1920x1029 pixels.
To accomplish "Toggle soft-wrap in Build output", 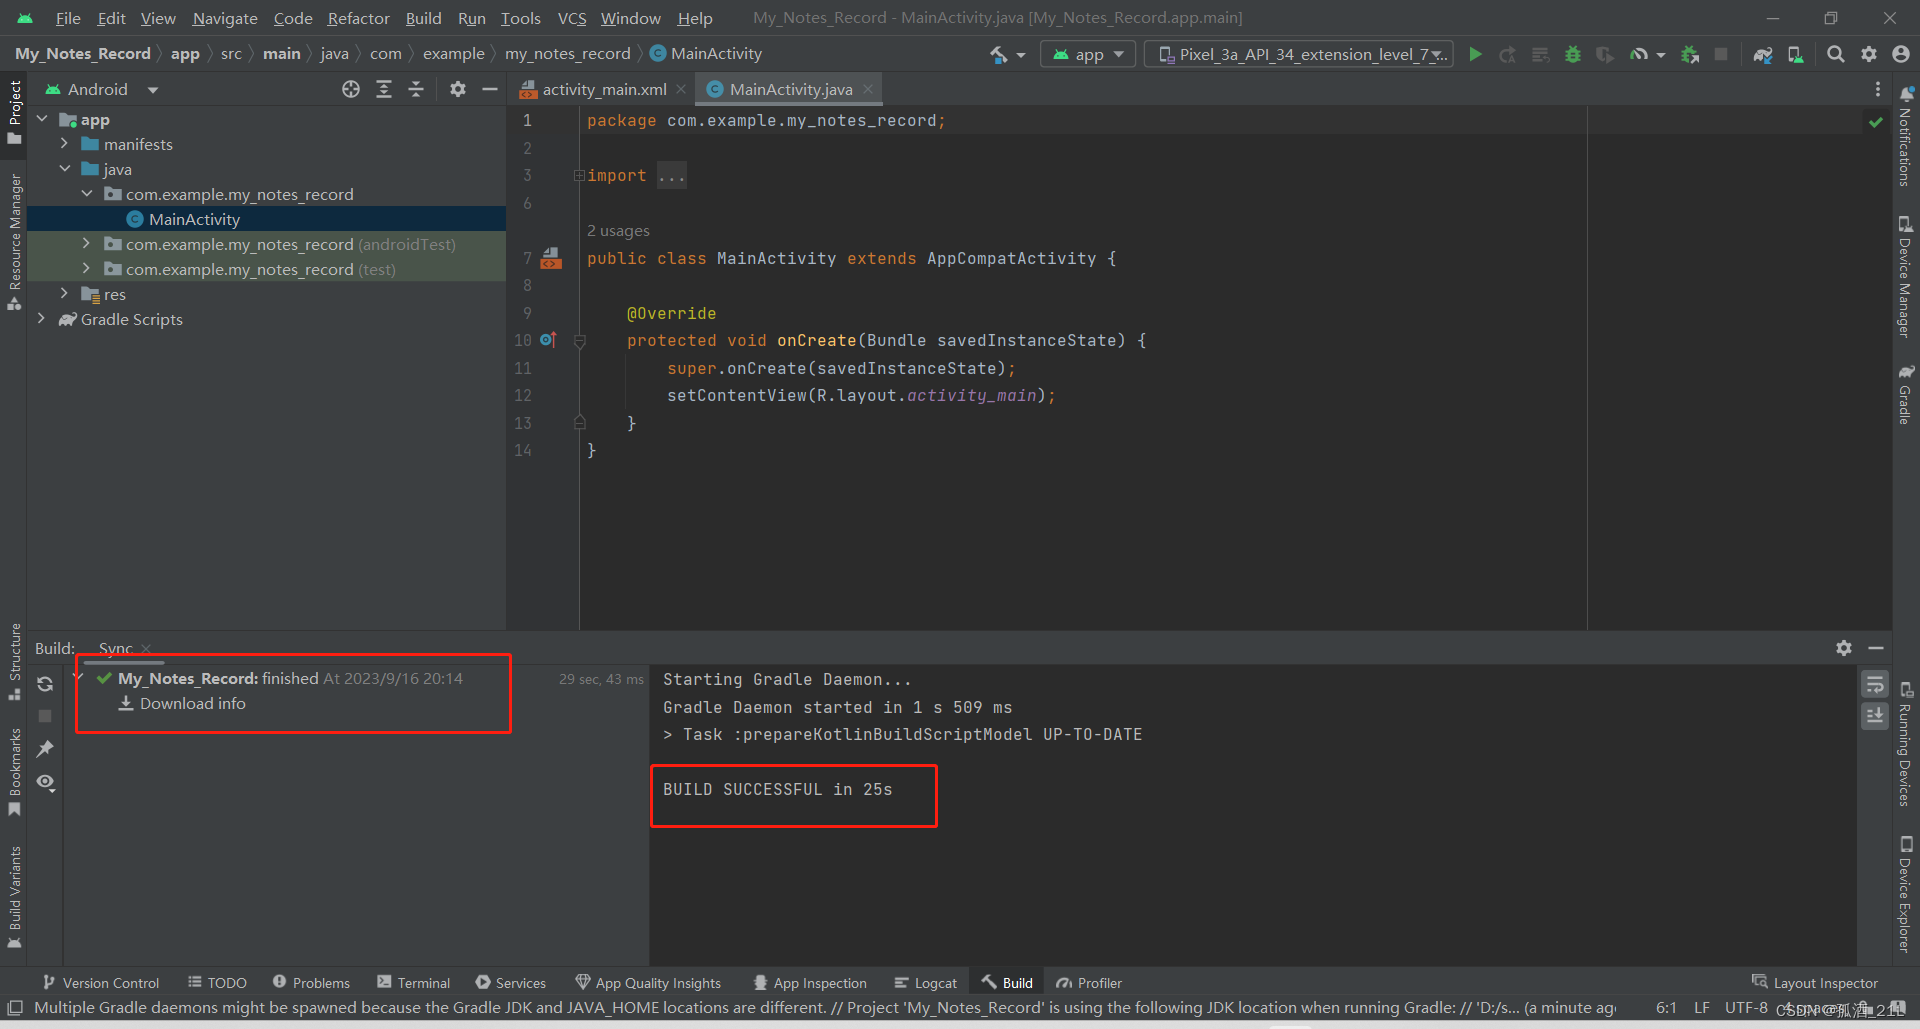I will [1875, 685].
